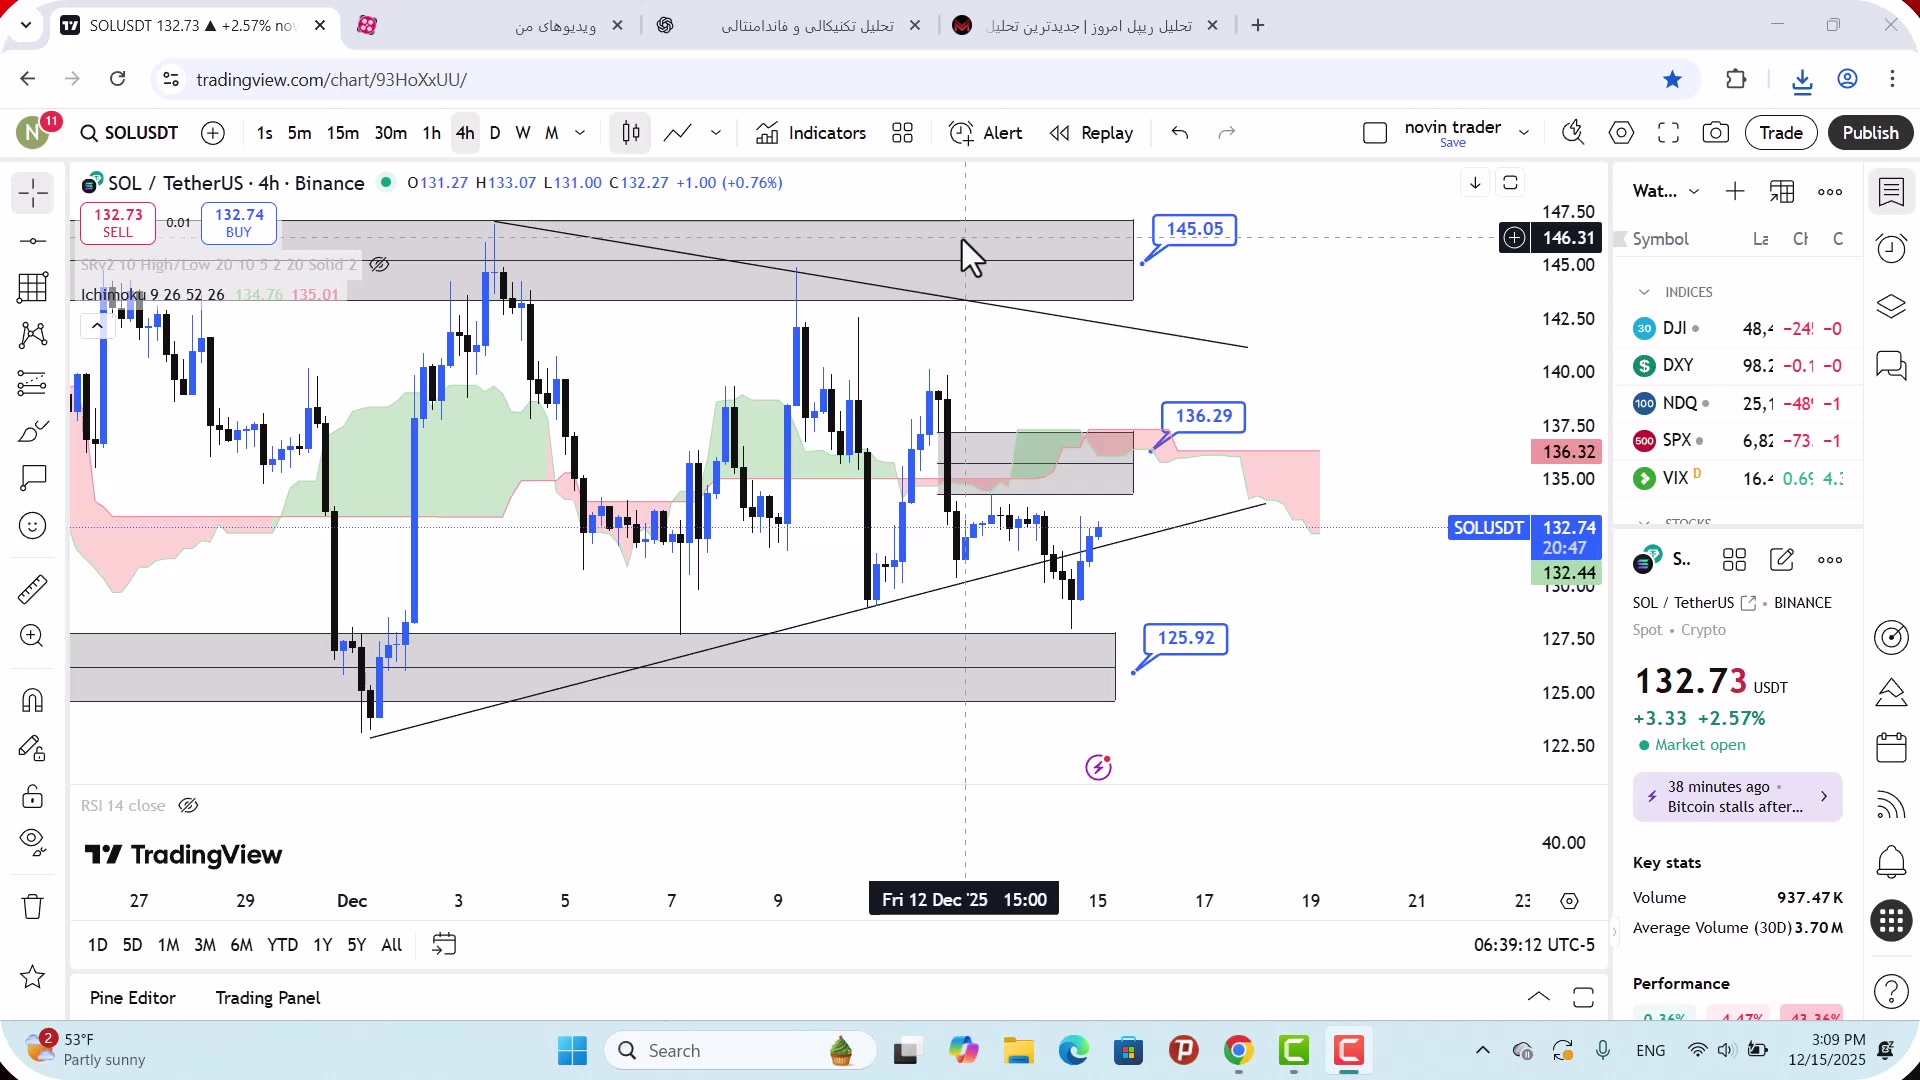Viewport: 1920px width, 1080px height.
Task: Collapse the indicator legend arrow
Action: (96, 326)
